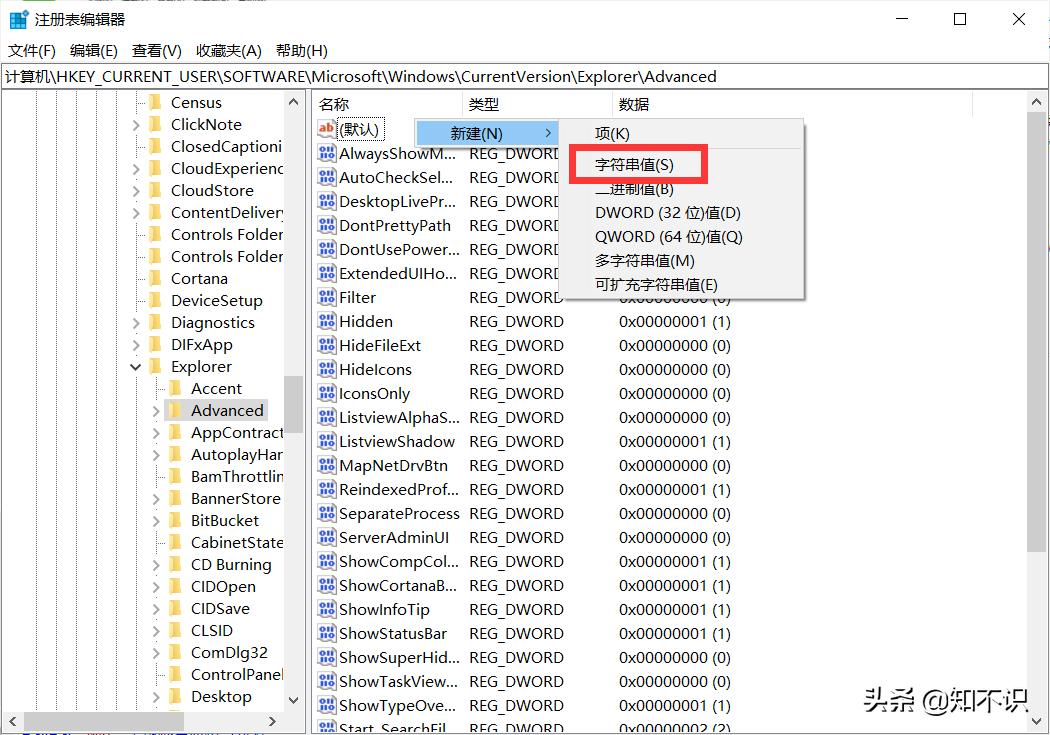Select the HideFileExt value icon

pos(327,345)
